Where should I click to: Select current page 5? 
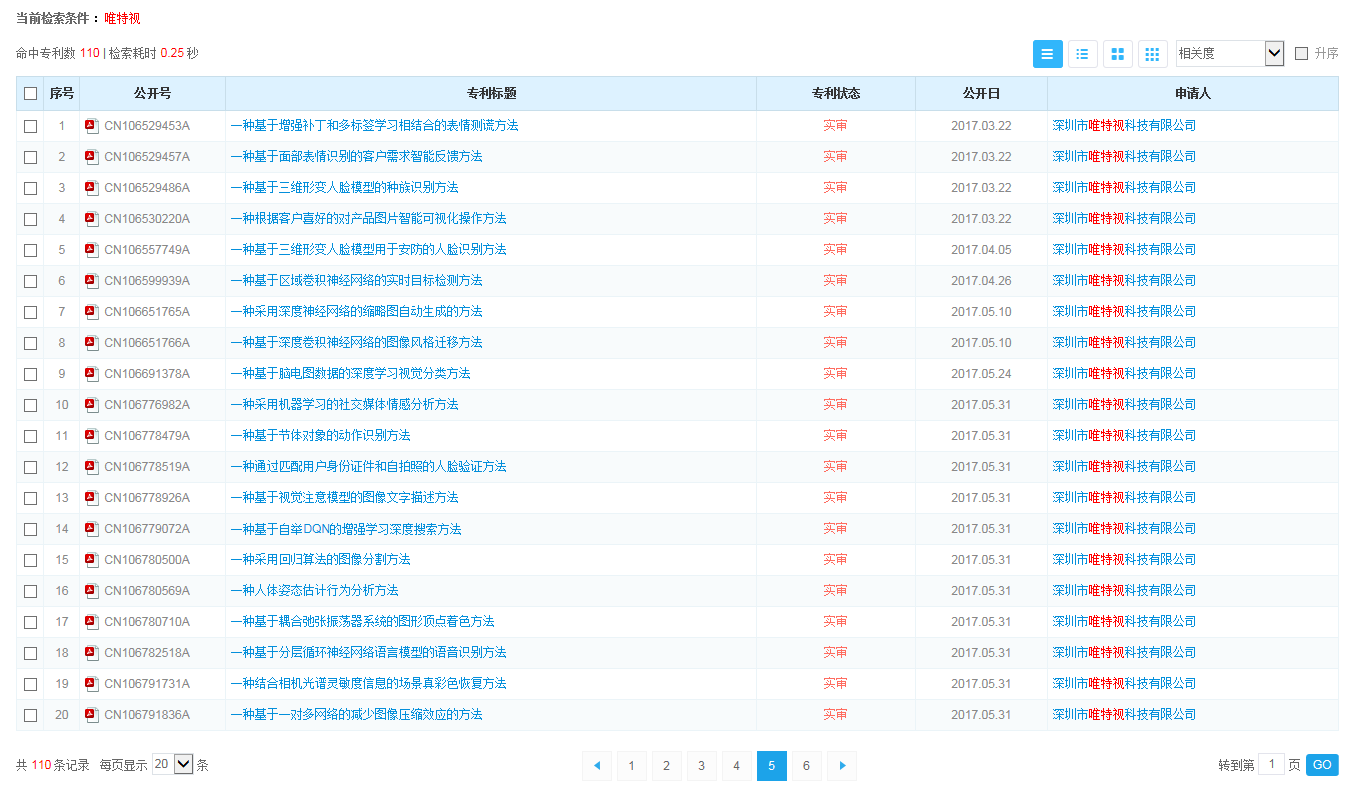click(771, 766)
